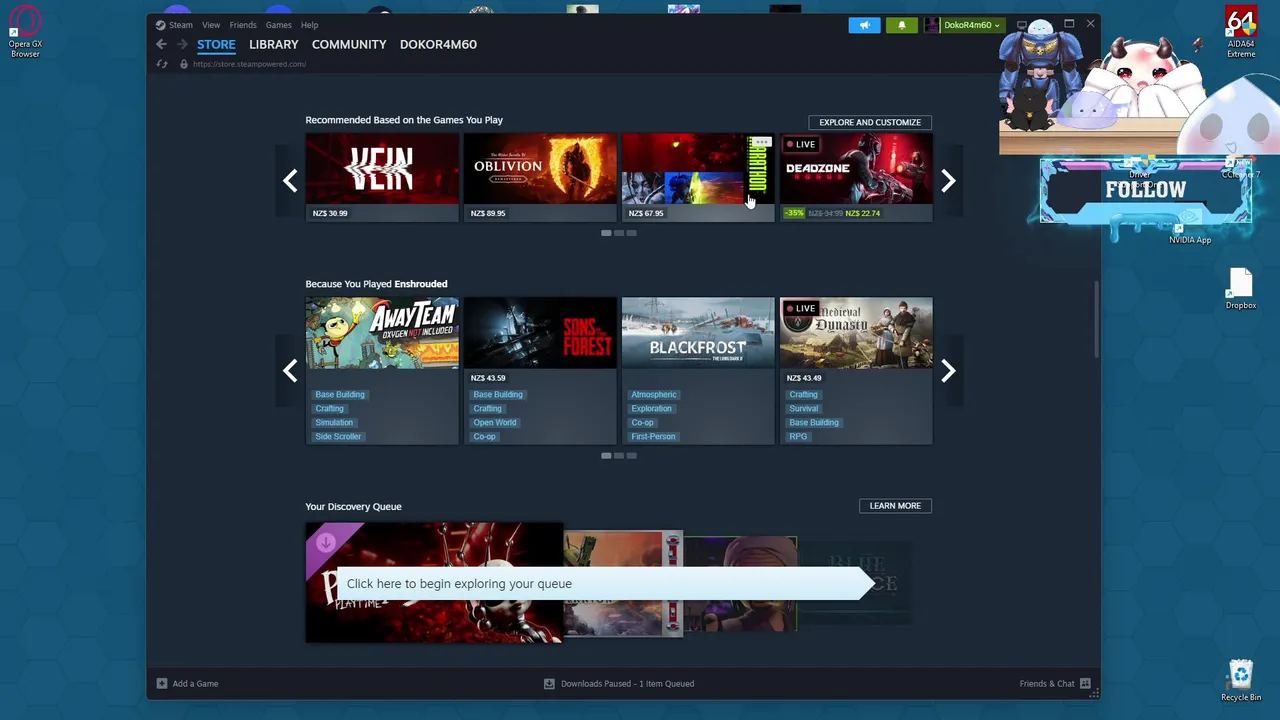Show next recommended games carousel arrow
The width and height of the screenshot is (1280, 720).
(948, 180)
